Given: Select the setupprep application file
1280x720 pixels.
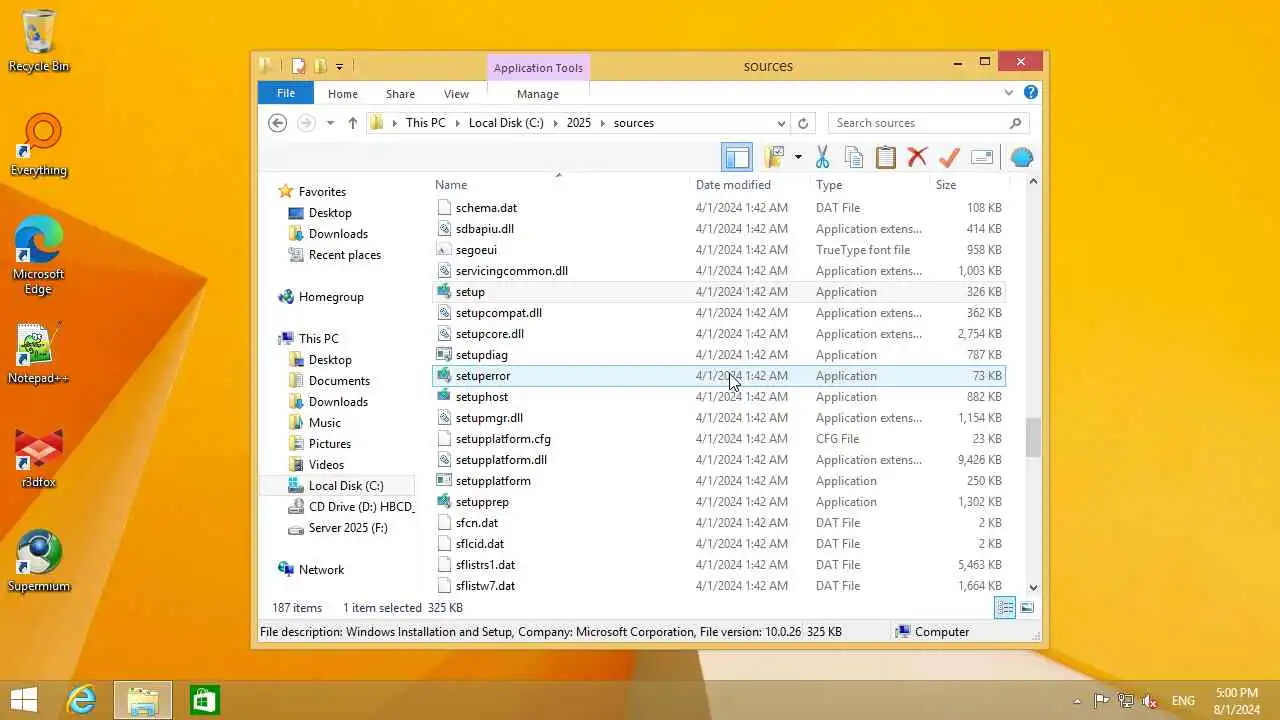Looking at the screenshot, I should pyautogui.click(x=718, y=502).
